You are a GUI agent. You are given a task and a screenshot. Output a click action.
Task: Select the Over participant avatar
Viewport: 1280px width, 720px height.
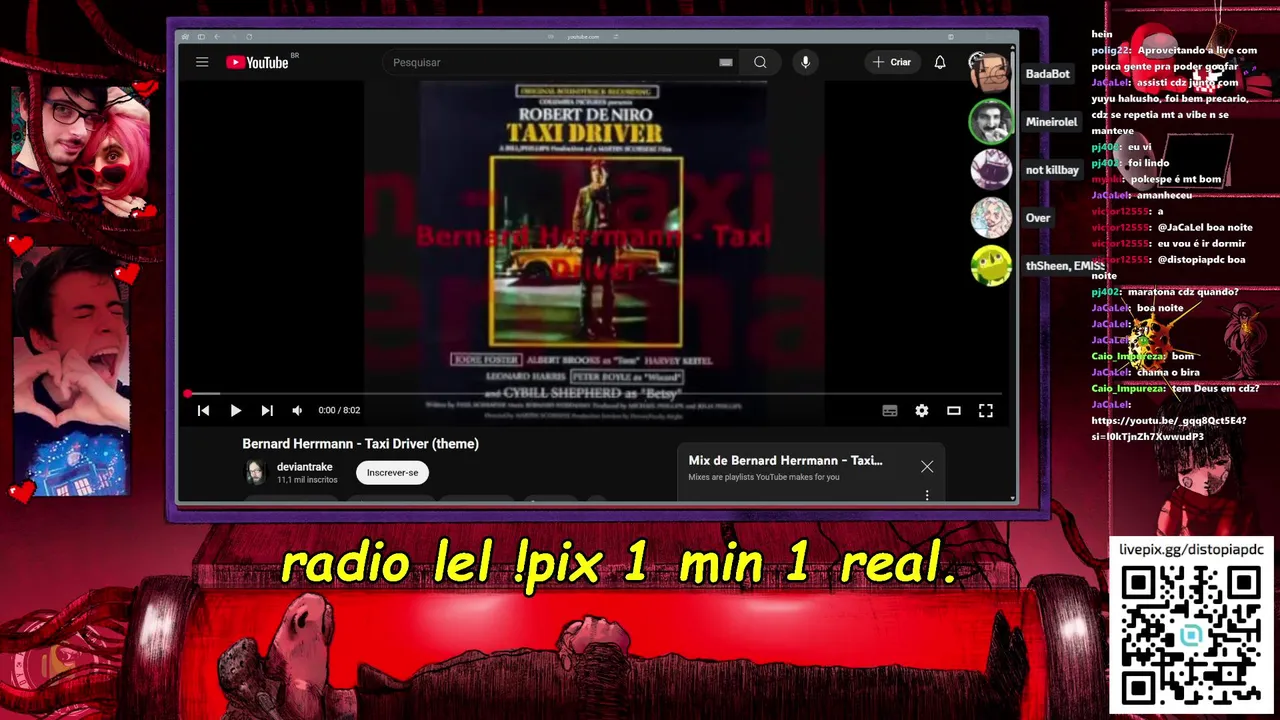[x=991, y=217]
